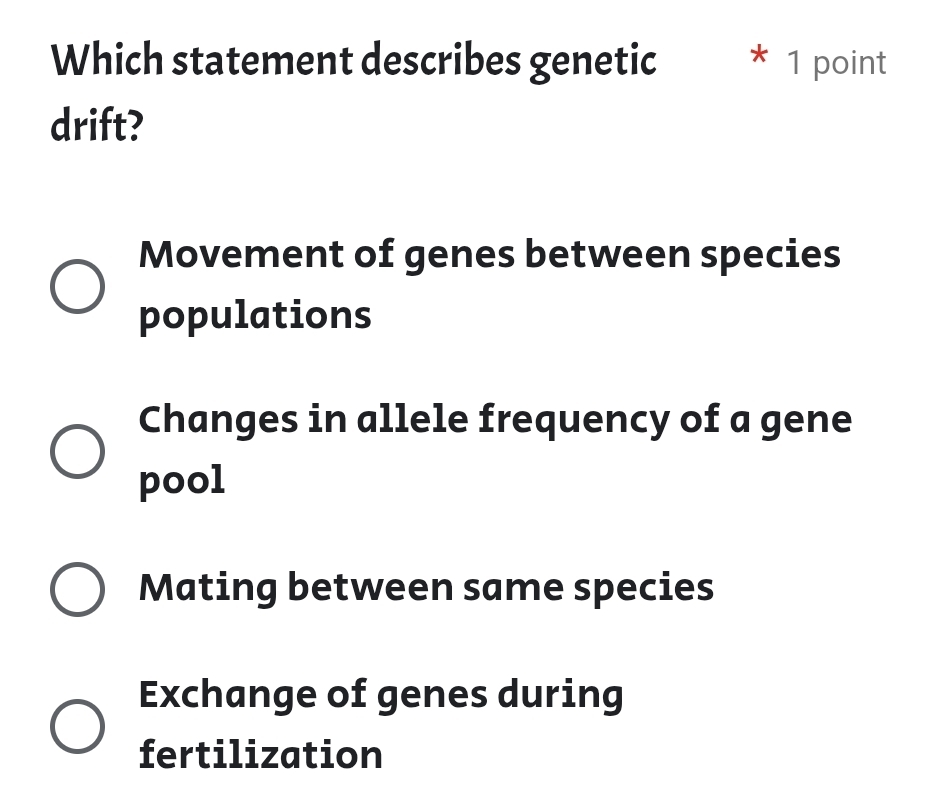Image resolution: width=931 pixels, height=809 pixels.
Task: Click the label text 'populations'
Action: click(x=254, y=315)
